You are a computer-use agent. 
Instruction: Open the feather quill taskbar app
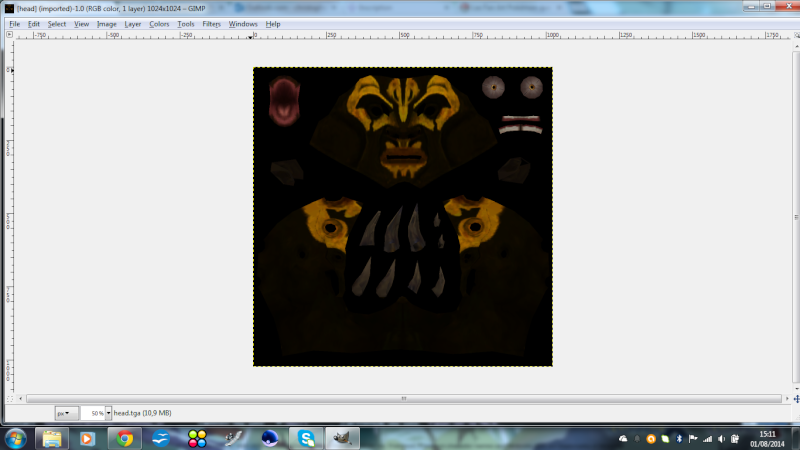tap(233, 439)
